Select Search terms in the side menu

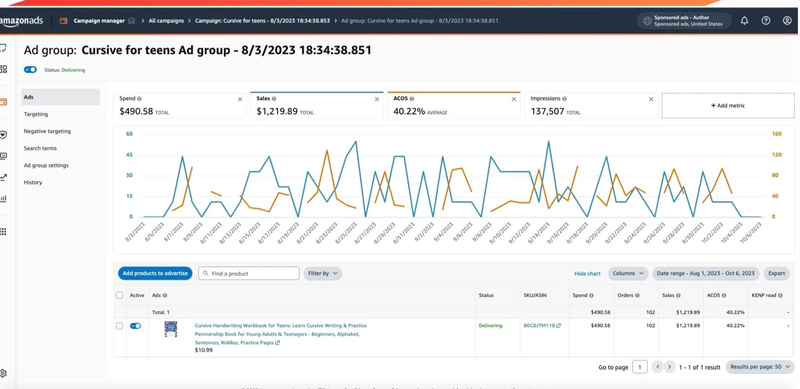[40, 148]
